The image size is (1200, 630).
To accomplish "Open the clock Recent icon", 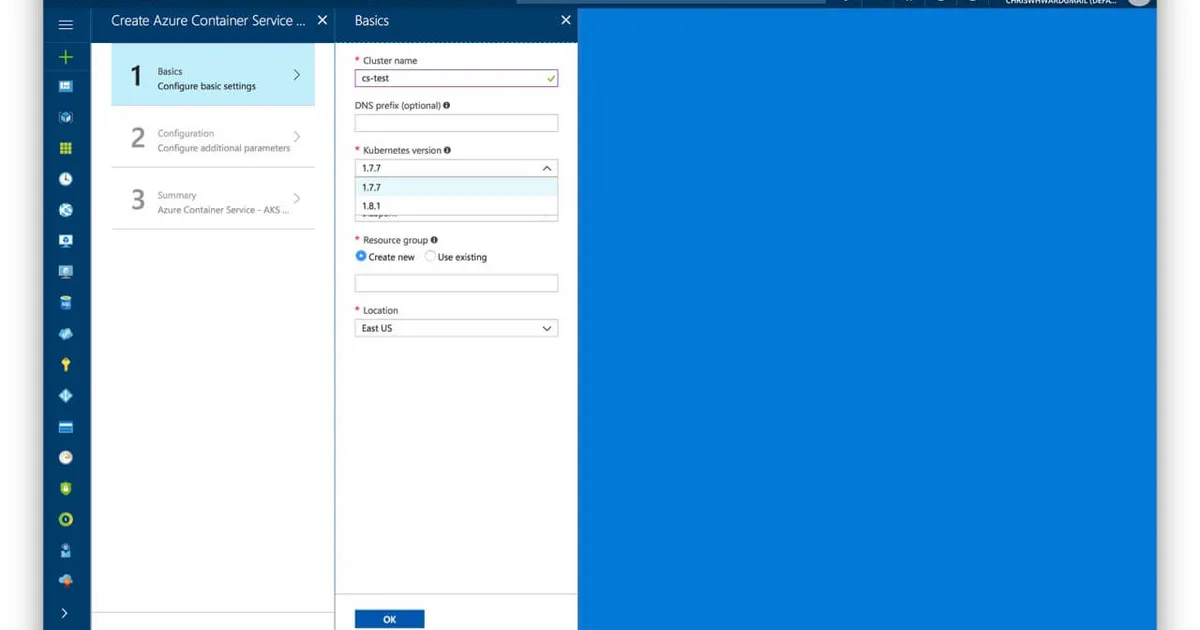I will click(x=66, y=179).
